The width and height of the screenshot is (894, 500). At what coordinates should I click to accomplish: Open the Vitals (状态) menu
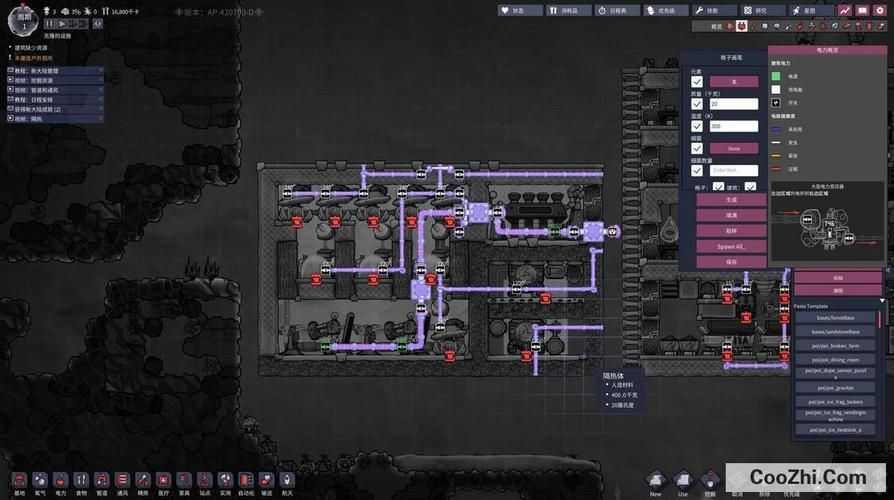click(520, 10)
